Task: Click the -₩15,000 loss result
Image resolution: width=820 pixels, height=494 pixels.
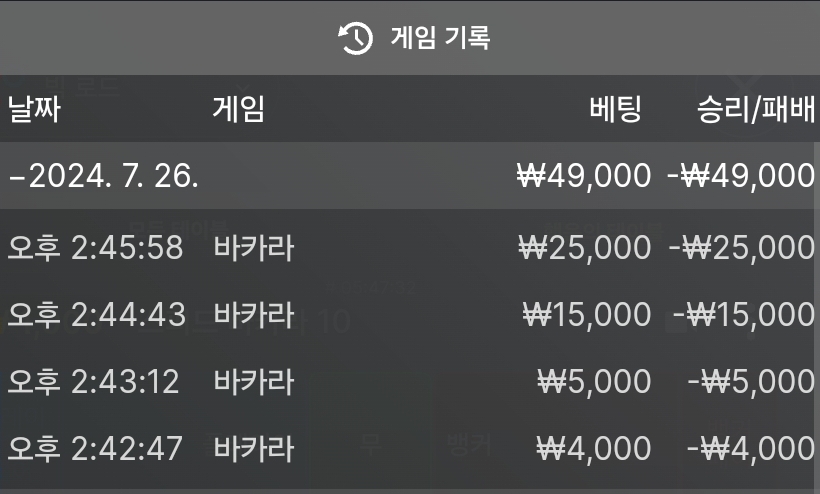Action: 744,315
